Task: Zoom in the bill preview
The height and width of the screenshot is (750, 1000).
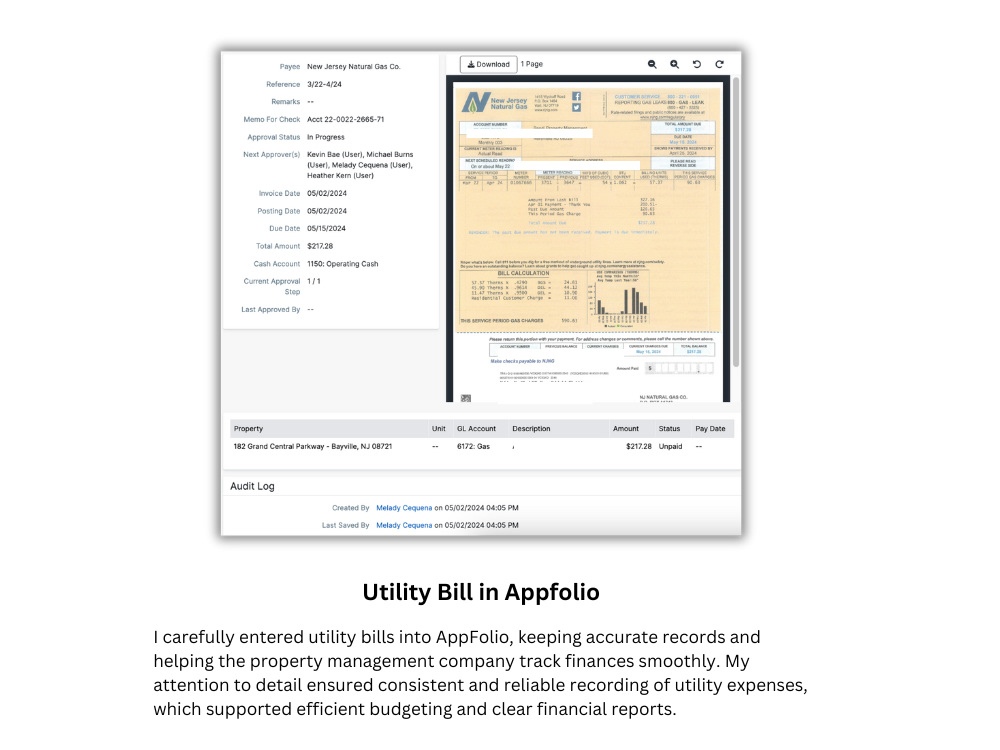Action: (x=674, y=64)
